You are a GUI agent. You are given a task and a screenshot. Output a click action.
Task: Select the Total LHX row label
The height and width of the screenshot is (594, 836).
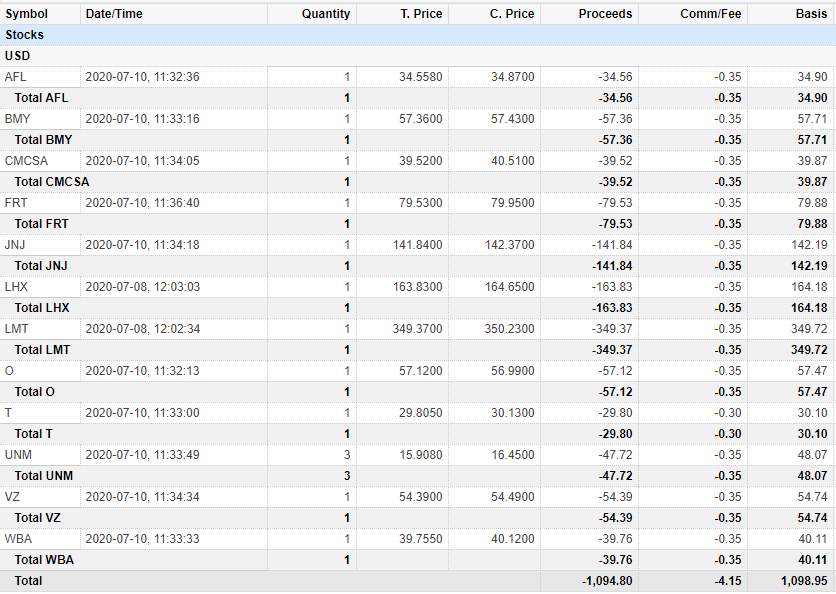click(x=42, y=308)
